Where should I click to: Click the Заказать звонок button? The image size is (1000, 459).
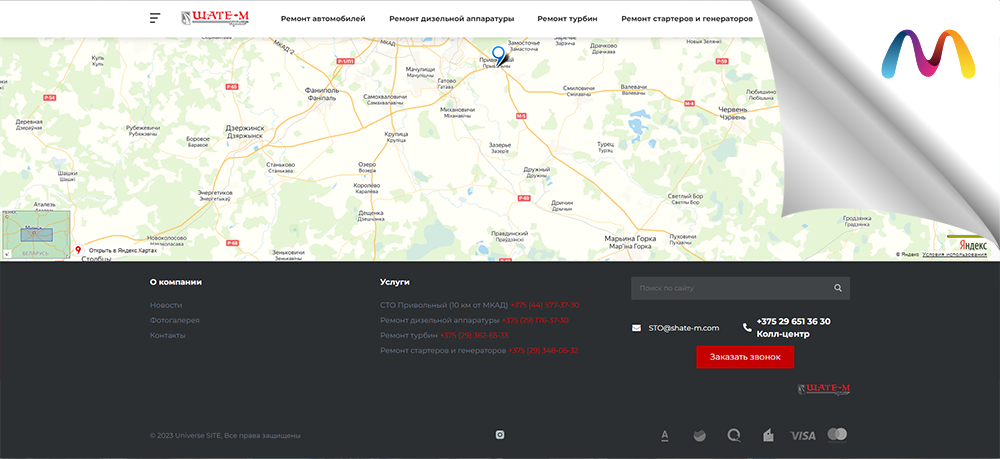click(x=745, y=357)
